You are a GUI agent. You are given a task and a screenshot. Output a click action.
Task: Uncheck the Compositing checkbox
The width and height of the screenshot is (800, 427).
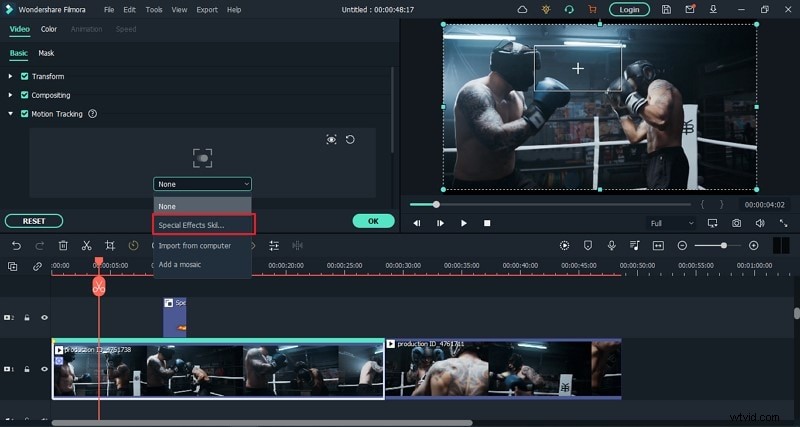24,95
